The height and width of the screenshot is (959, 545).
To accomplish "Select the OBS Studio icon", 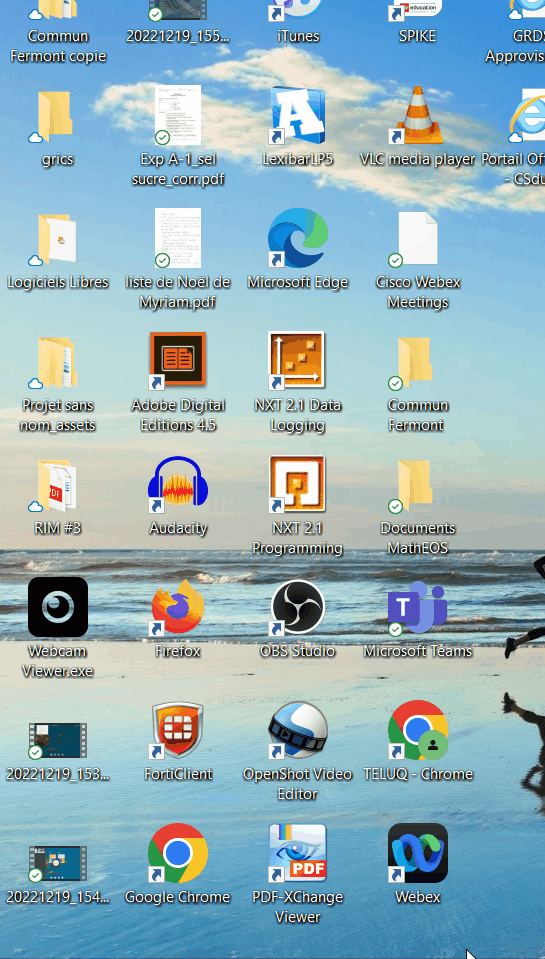I will 298,607.
